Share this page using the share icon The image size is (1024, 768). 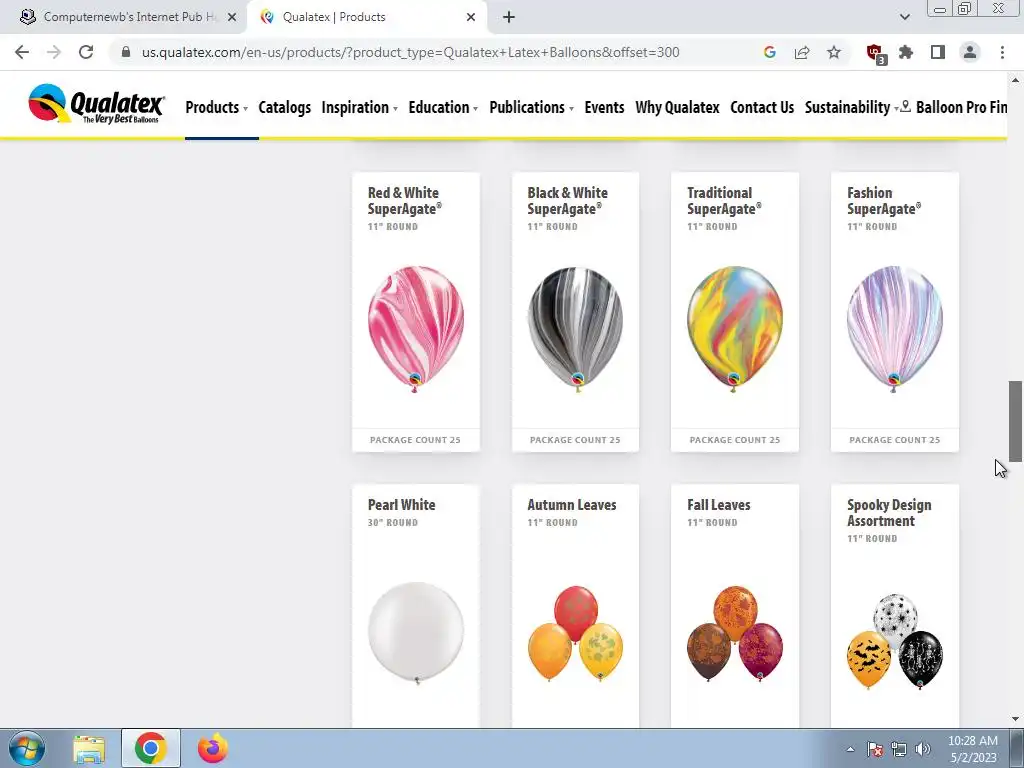tap(802, 52)
